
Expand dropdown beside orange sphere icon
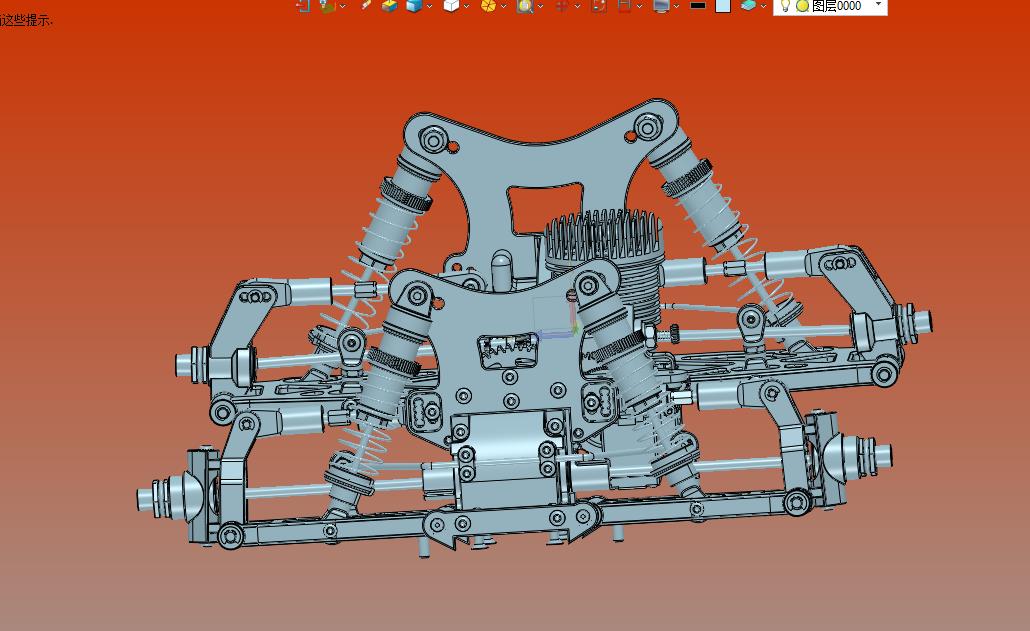[x=503, y=7]
